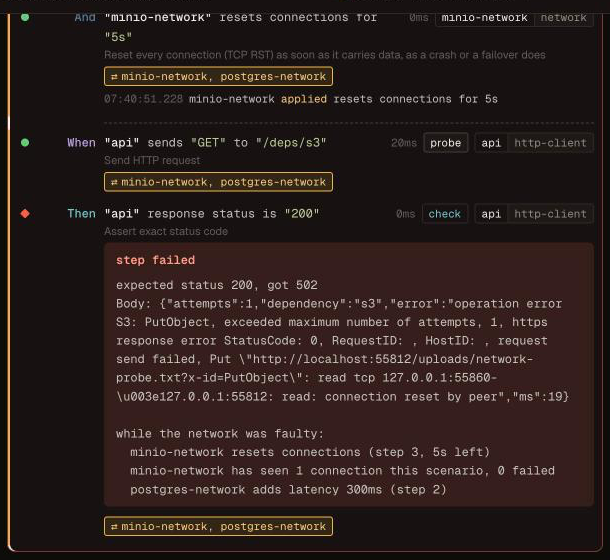Image resolution: width=610 pixels, height=560 pixels.
Task: Click 20ms duration on the When step
Action: pos(404,143)
